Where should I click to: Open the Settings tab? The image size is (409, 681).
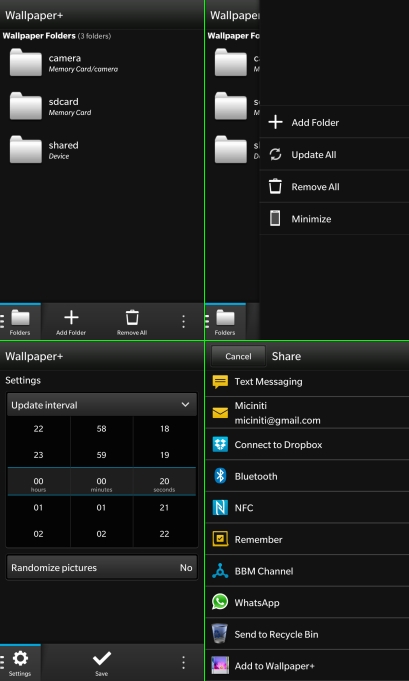pos(20,663)
